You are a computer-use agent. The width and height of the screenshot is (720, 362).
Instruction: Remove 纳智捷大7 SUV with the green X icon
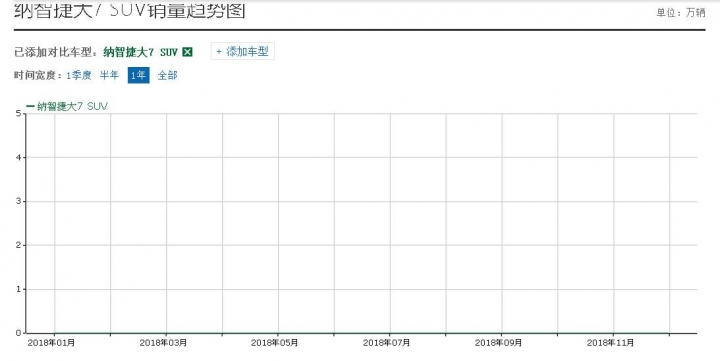pos(187,52)
